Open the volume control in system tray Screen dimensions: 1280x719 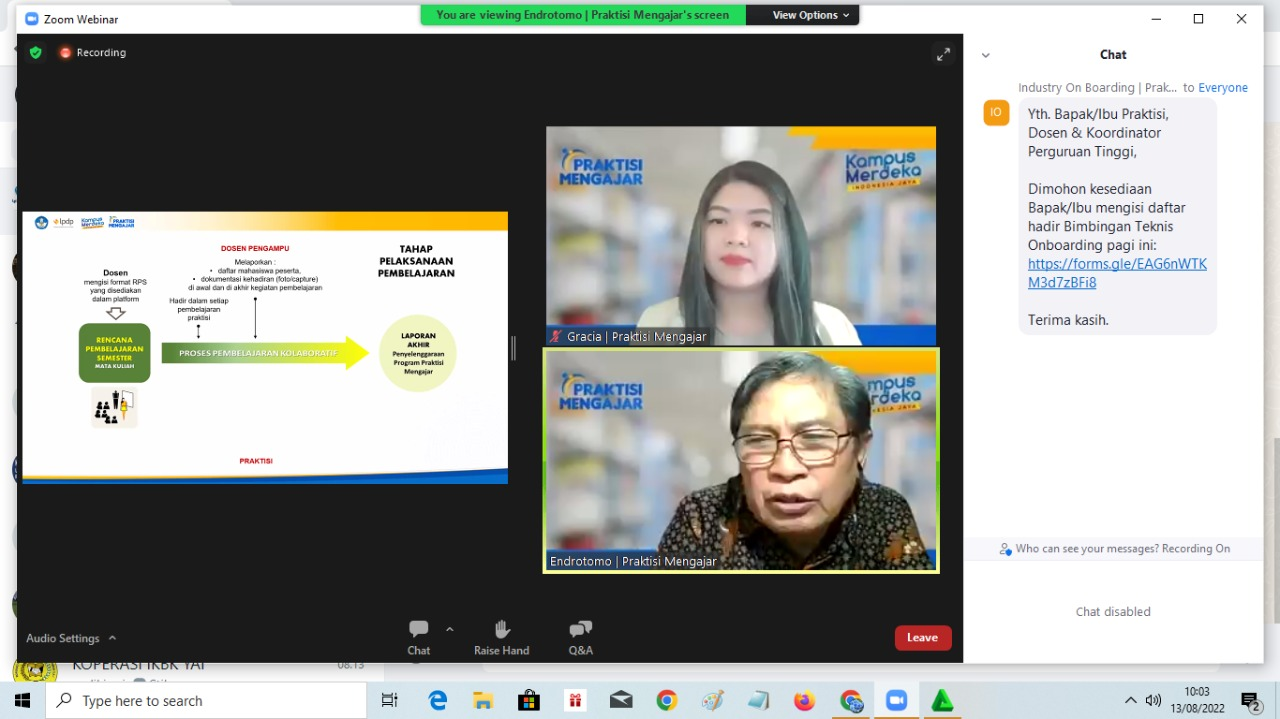(x=1154, y=701)
